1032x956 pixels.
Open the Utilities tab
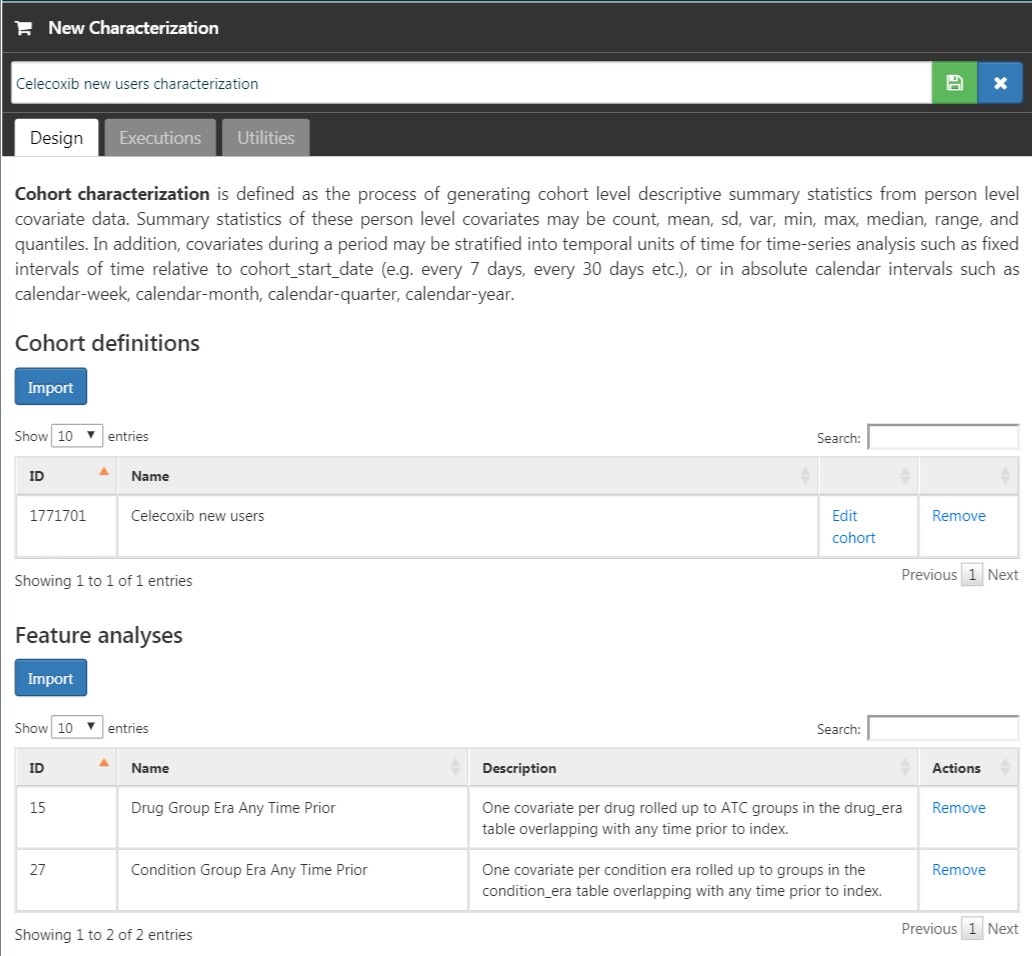tap(266, 138)
